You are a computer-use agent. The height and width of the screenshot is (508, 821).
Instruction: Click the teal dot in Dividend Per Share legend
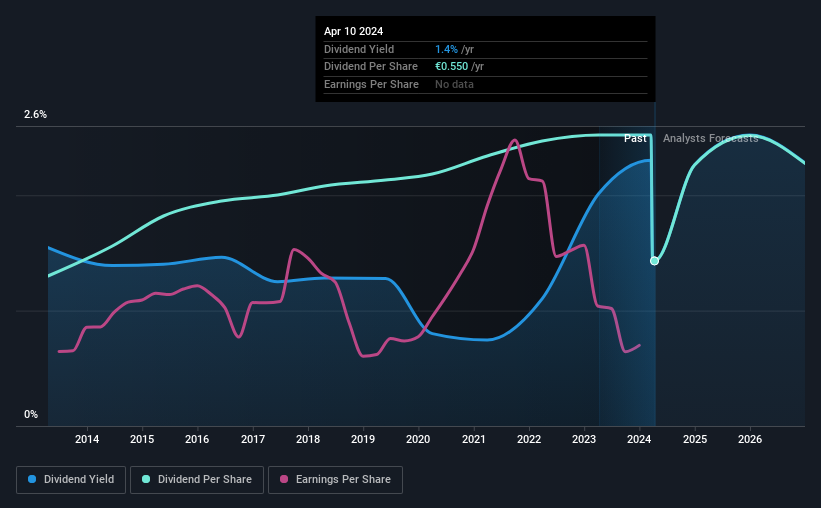coord(146,479)
